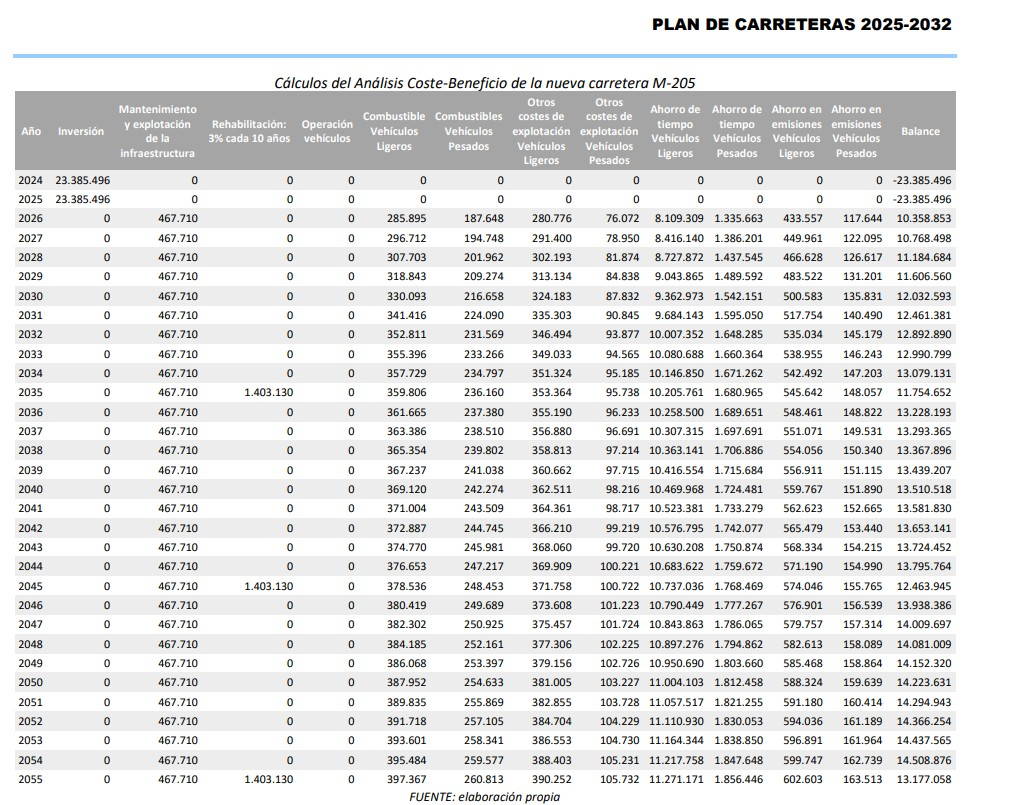Viewport: 1015px width, 805px height.
Task: Click the Ahorro de tiempo Vehículos Ligeros header
Action: 675,131
